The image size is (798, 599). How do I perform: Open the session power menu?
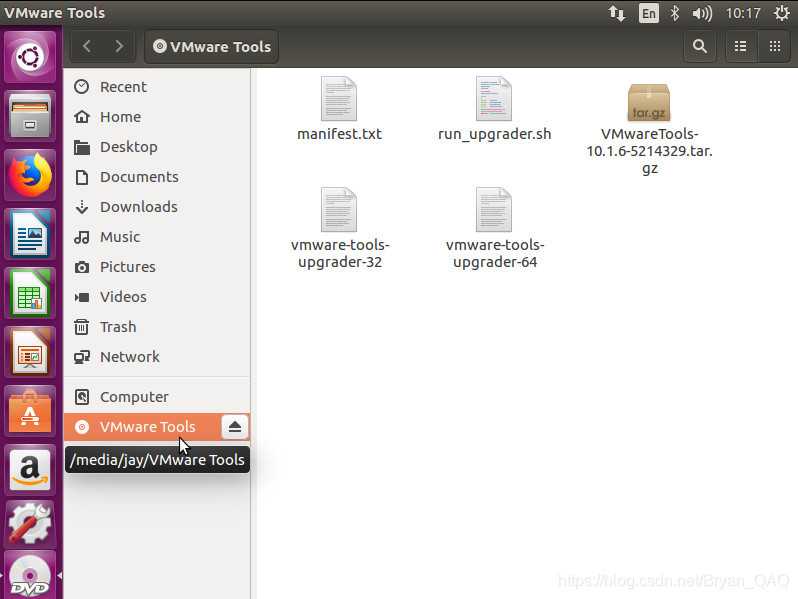[x=782, y=13]
